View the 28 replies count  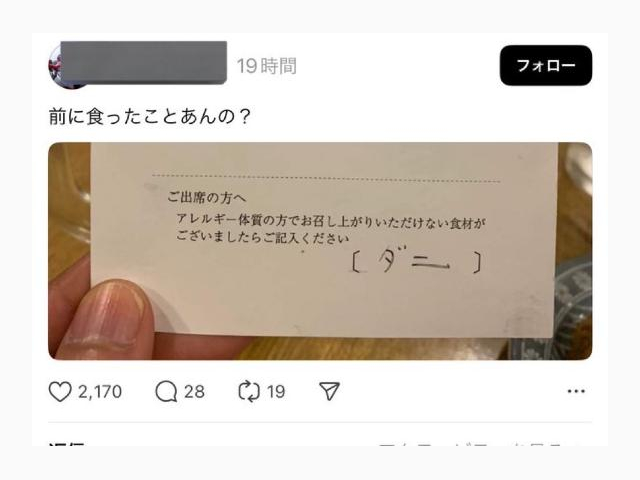point(194,392)
